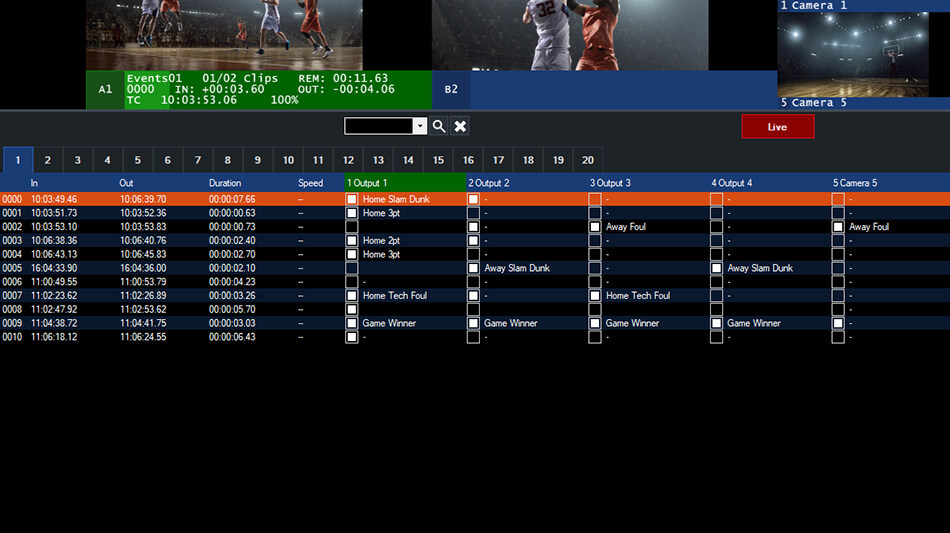This screenshot has width=950, height=533.
Task: Select clip row 0003 timecode entry
Action: [x=54, y=241]
